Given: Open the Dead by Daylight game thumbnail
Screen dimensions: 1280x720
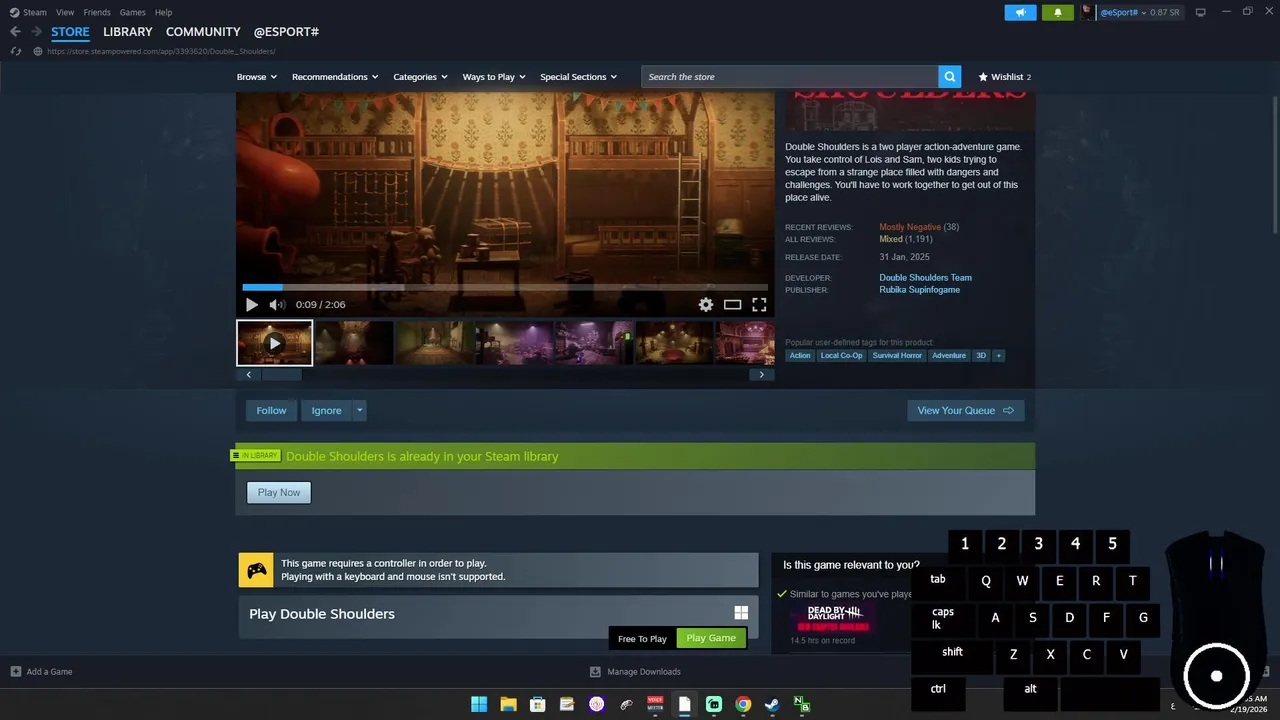Looking at the screenshot, I should click(834, 616).
